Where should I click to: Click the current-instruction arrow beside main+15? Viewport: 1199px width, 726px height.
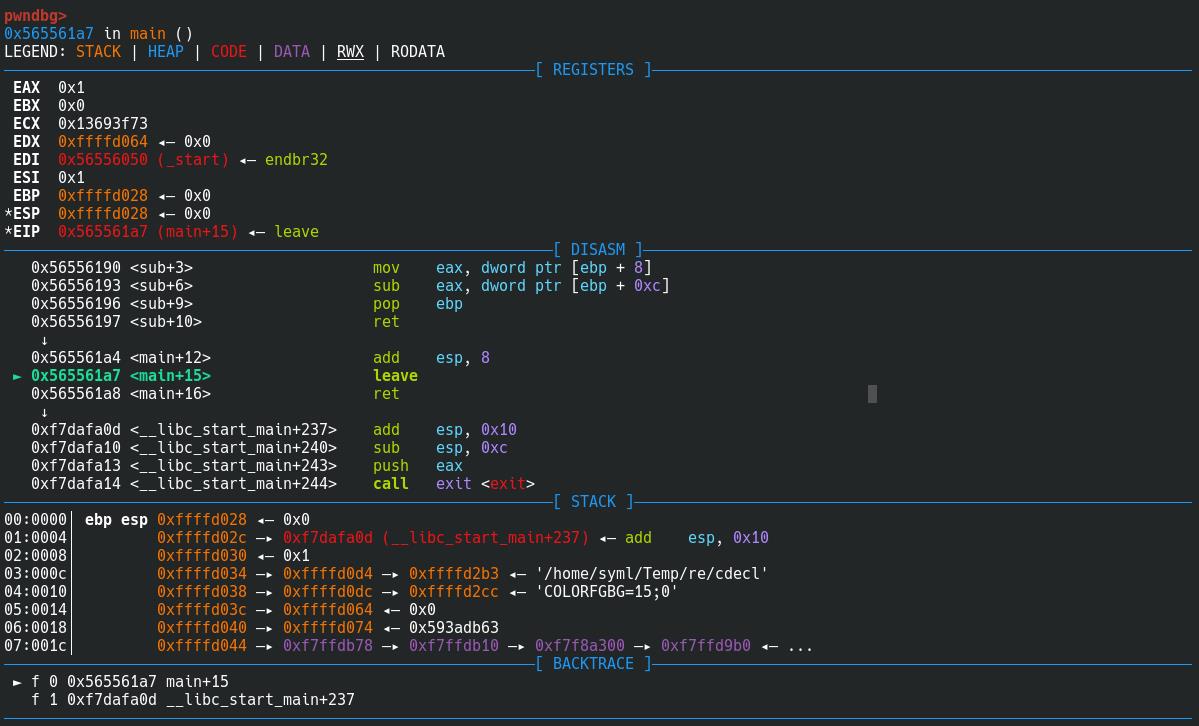pyautogui.click(x=17, y=376)
